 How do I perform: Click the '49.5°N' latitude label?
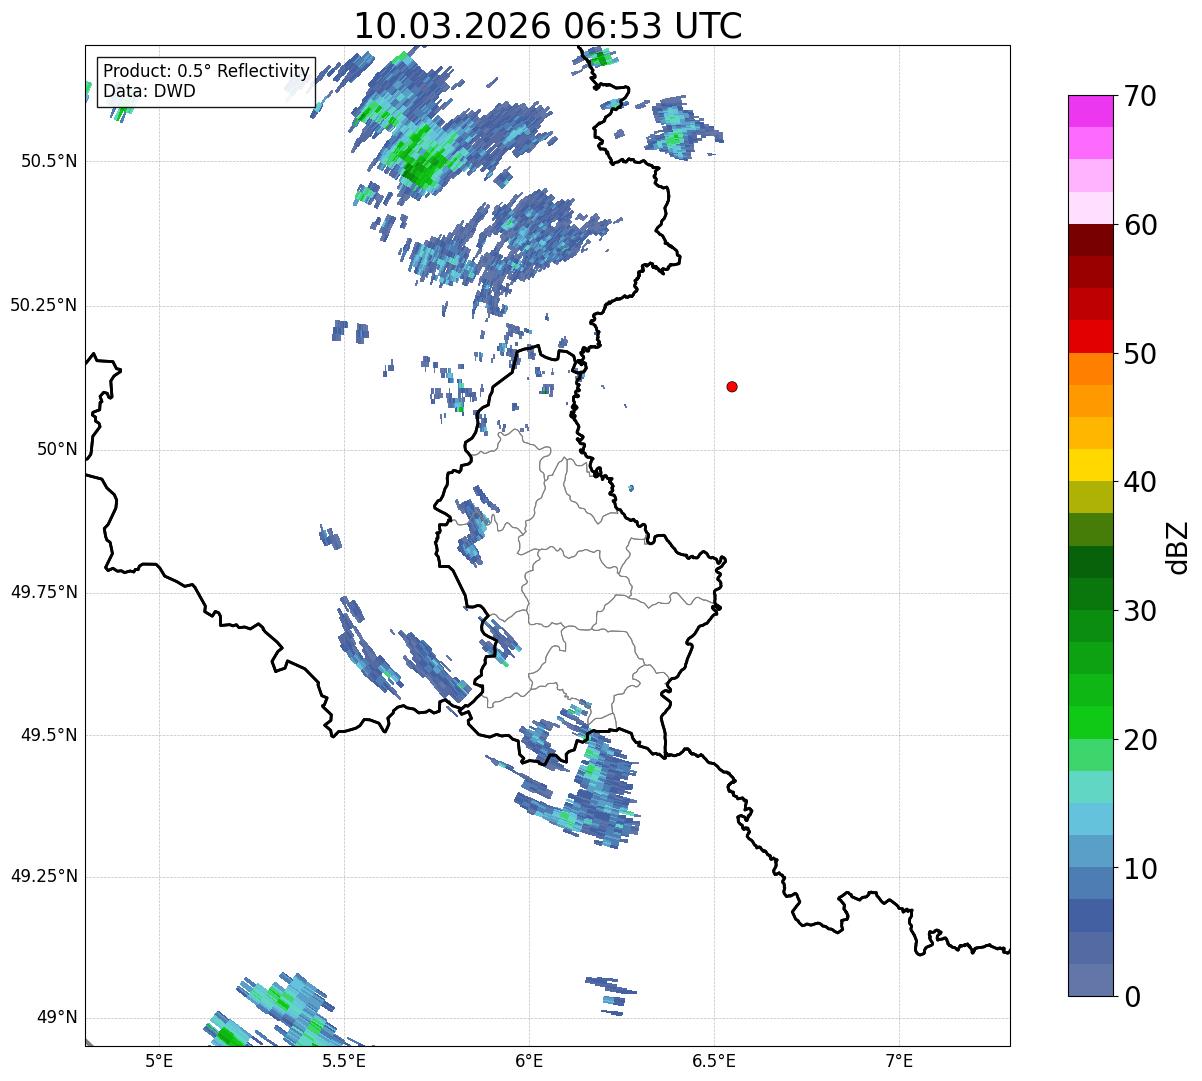tap(48, 735)
